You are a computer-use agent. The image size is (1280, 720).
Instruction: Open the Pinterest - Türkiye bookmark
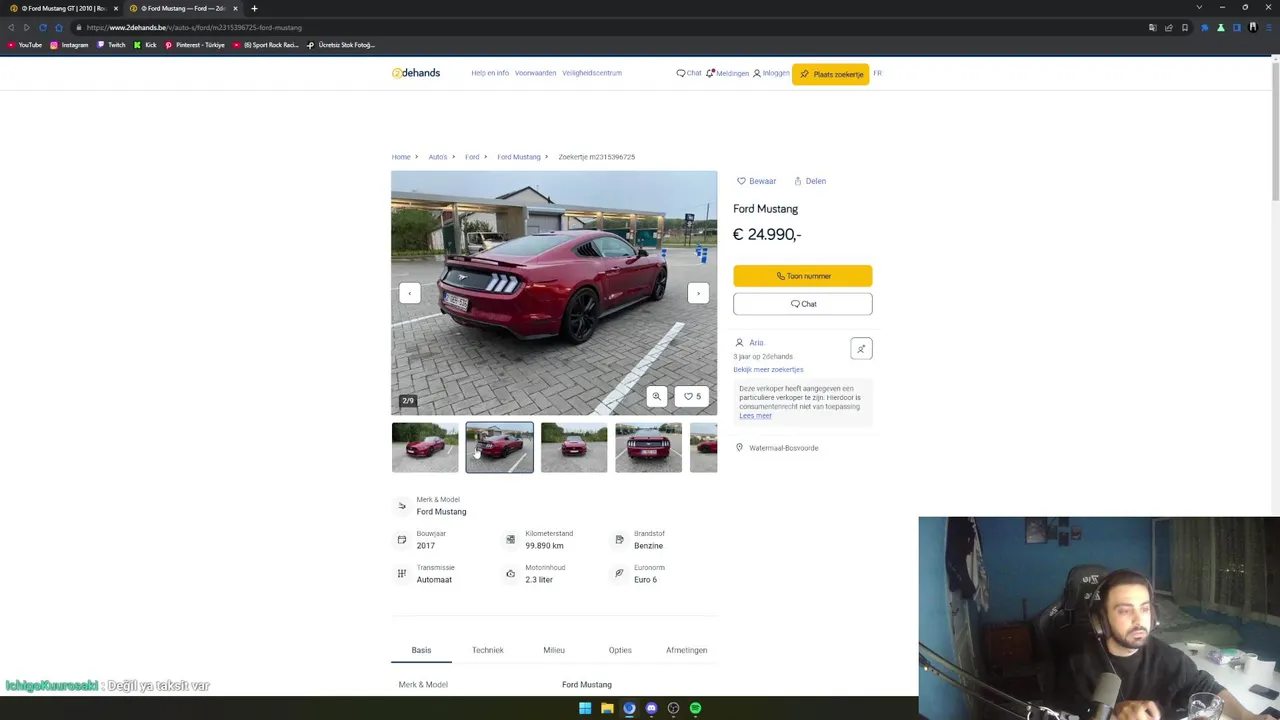(x=195, y=45)
